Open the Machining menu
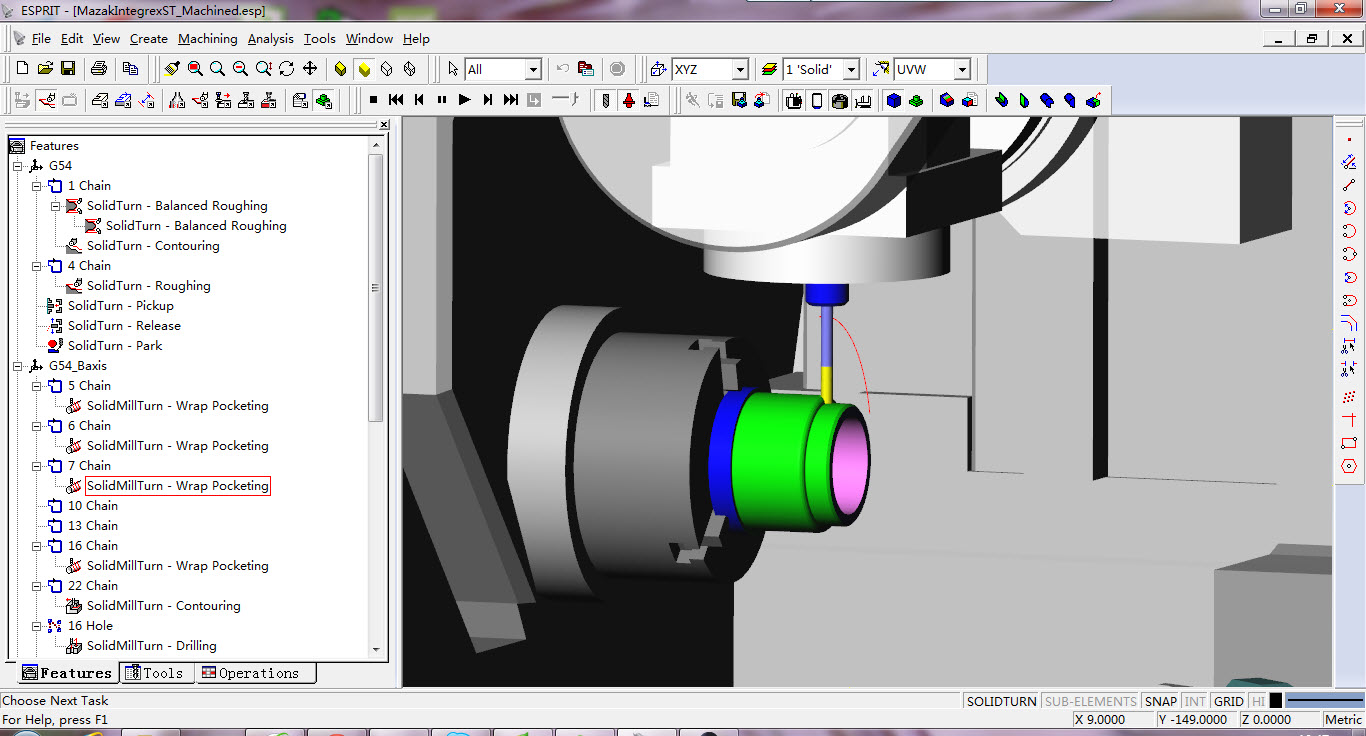The image size is (1366, 736). coord(208,39)
